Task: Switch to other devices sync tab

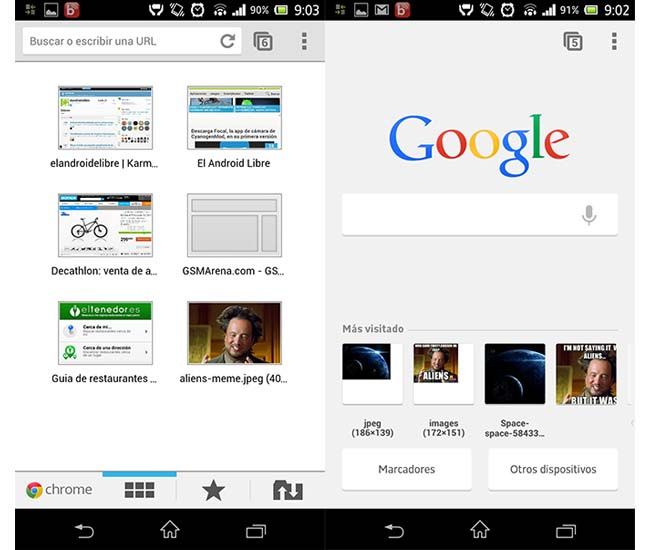Action: 288,490
